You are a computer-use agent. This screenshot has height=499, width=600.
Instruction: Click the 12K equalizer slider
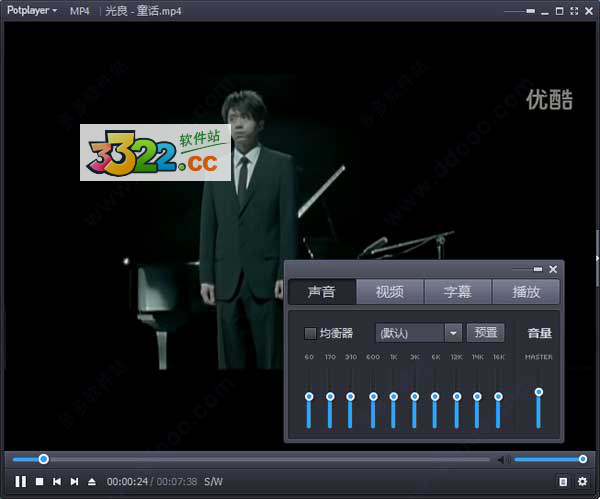[457, 396]
